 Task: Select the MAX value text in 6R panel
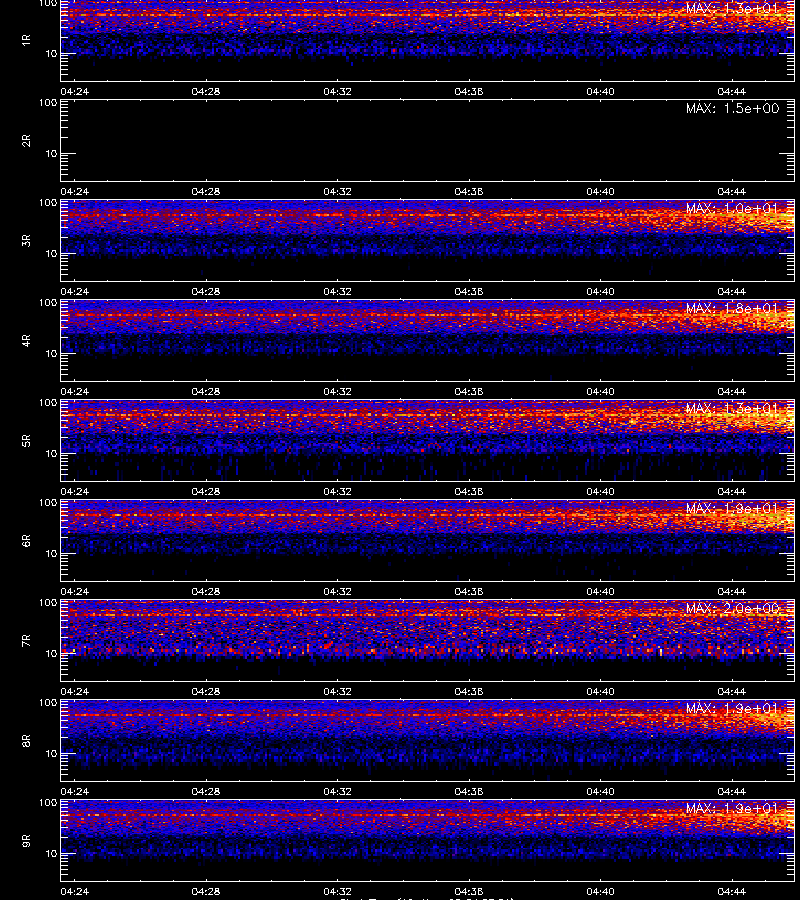point(732,509)
